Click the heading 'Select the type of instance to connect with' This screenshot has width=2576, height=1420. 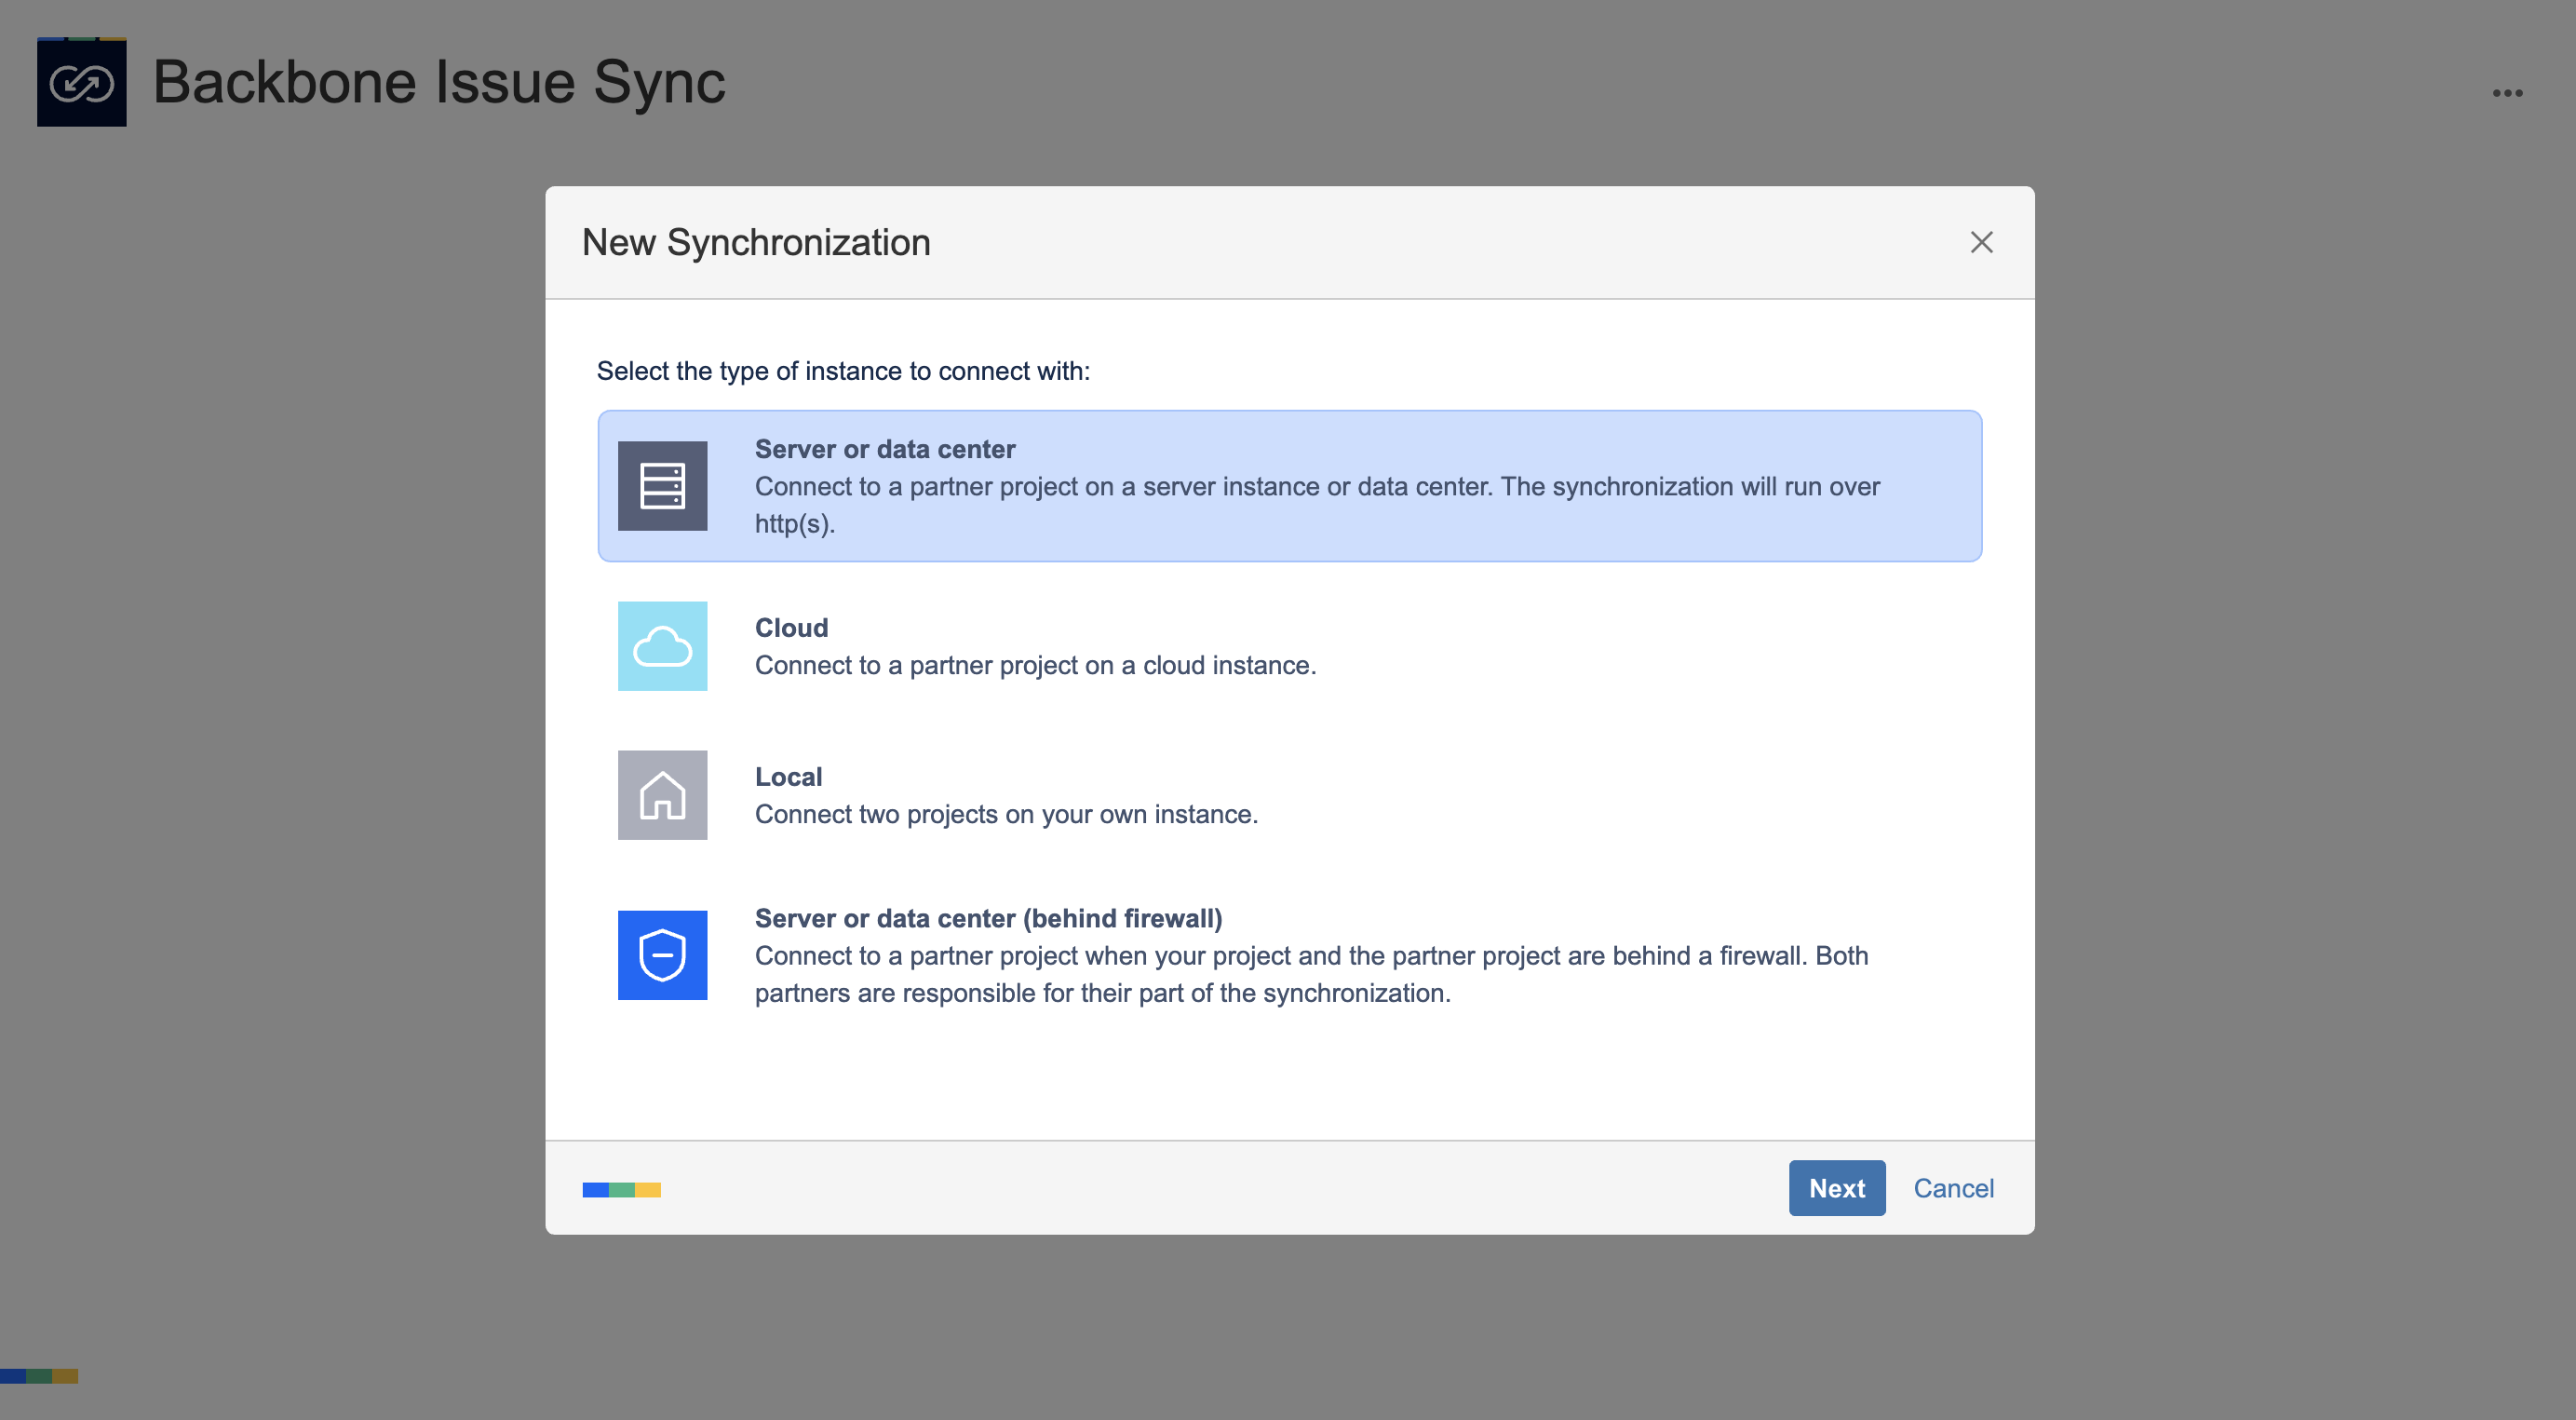click(845, 371)
